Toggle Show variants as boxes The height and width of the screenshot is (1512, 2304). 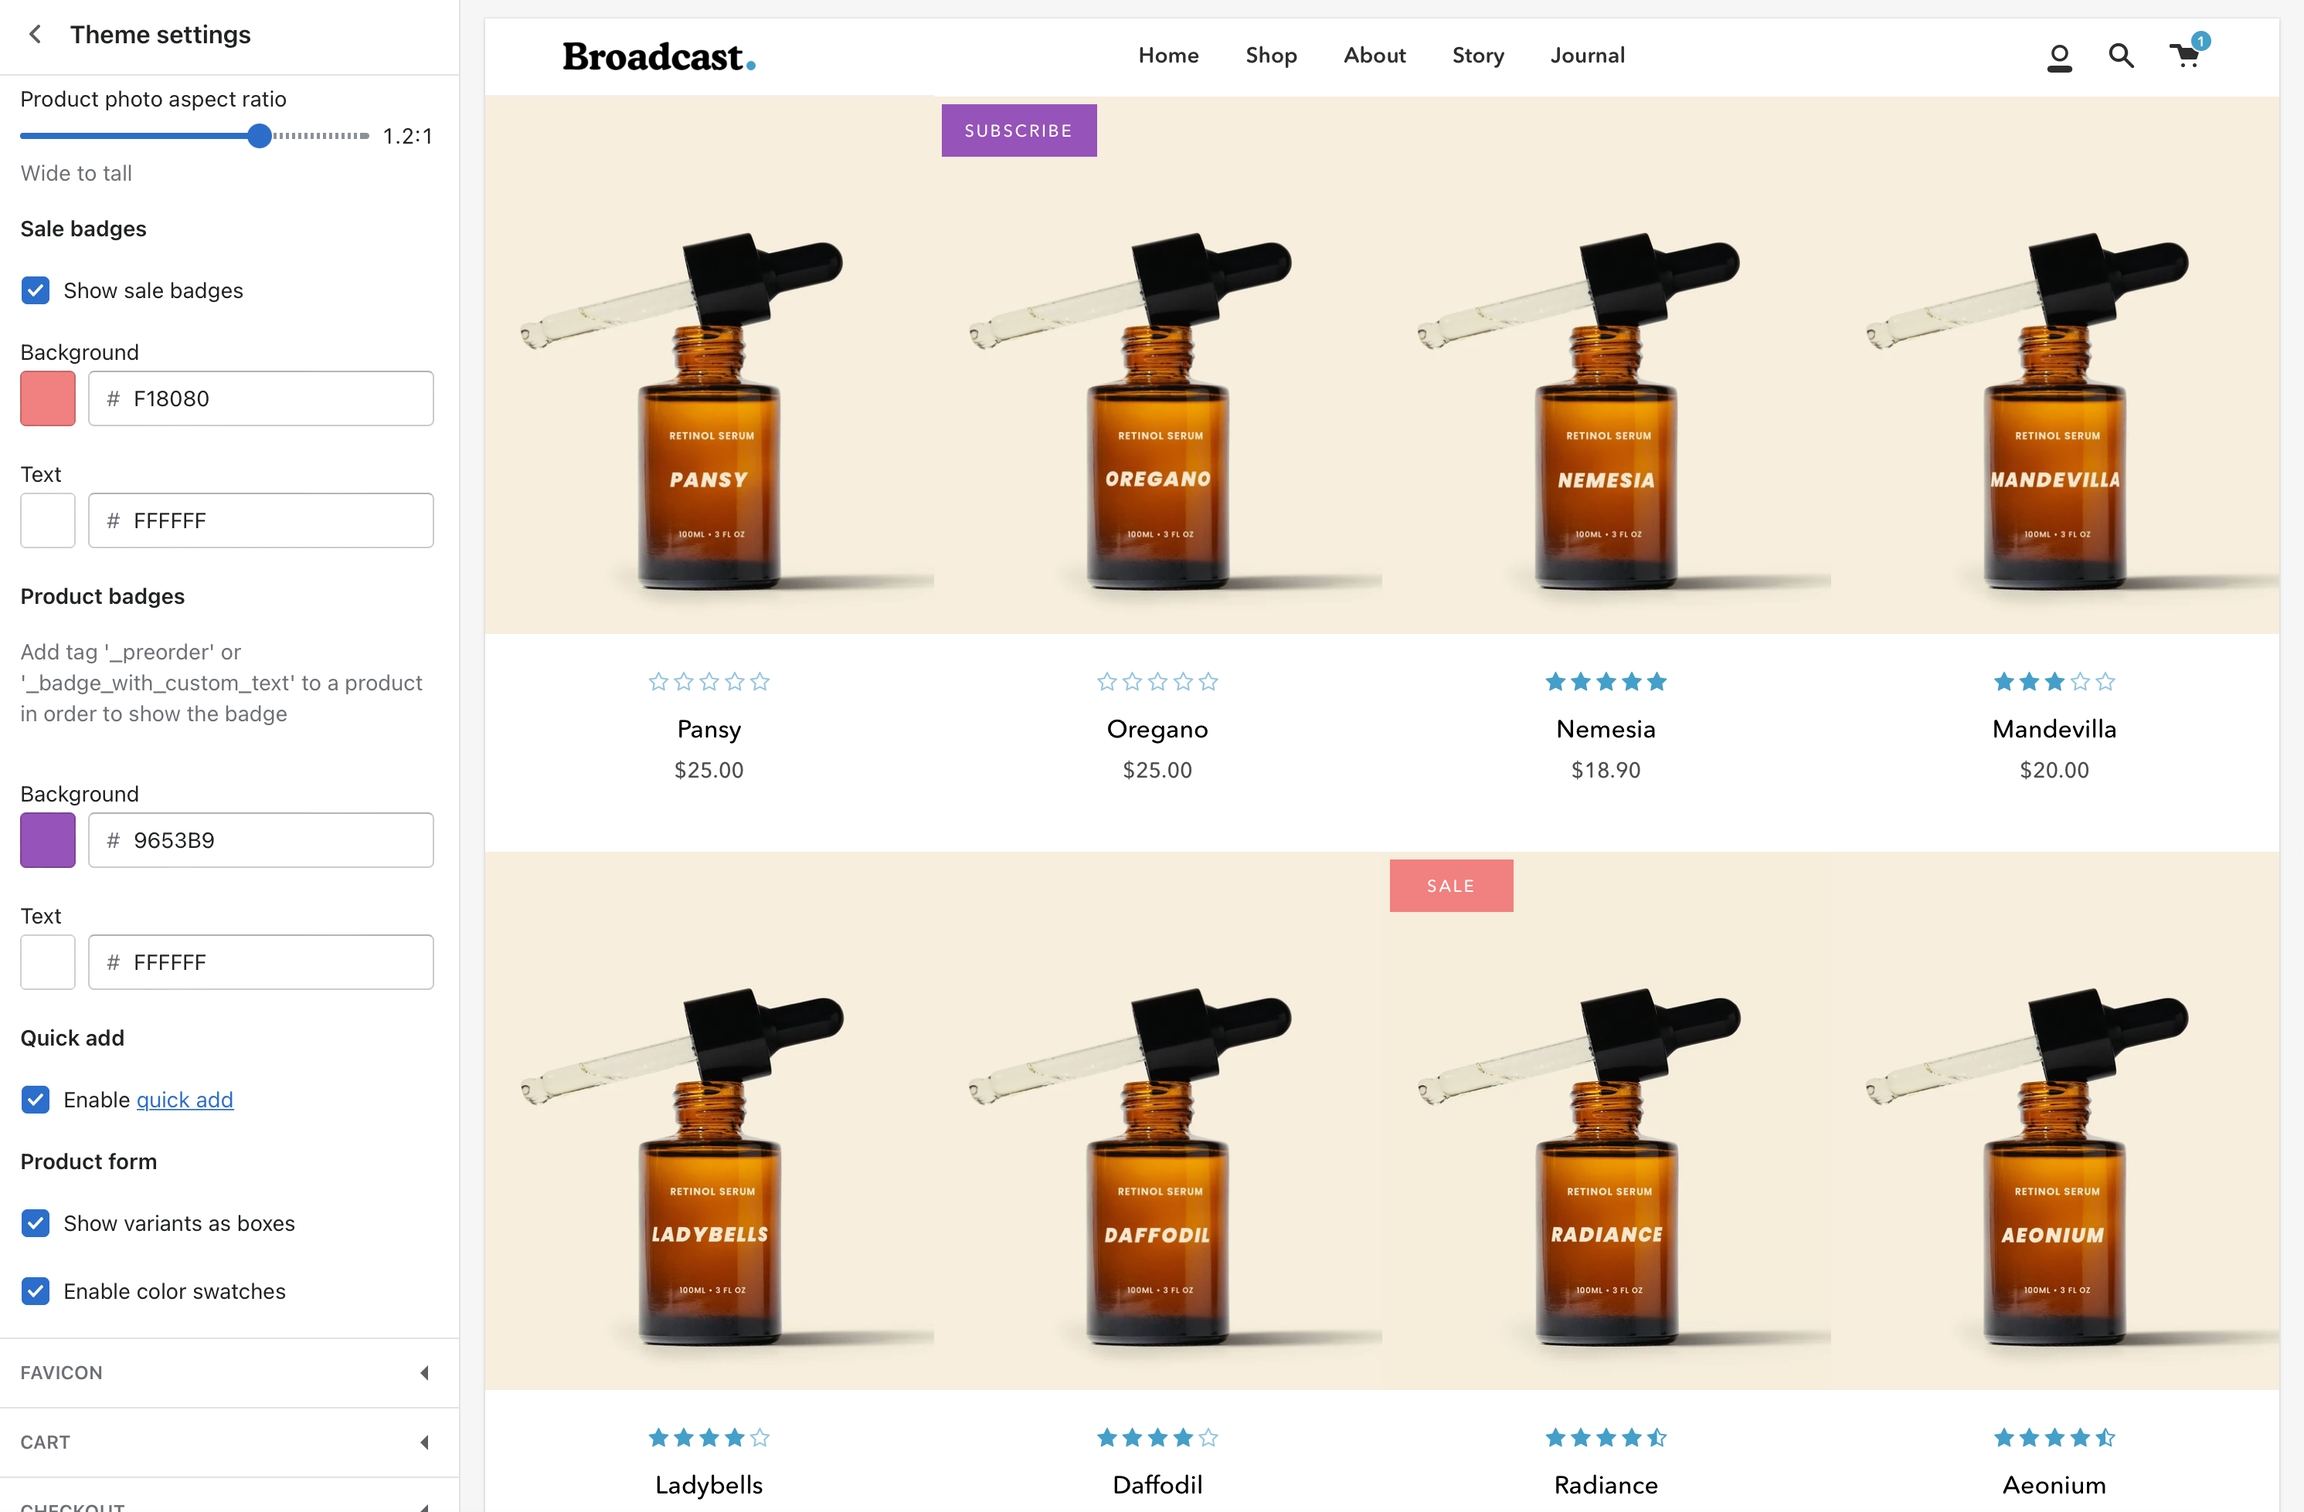click(36, 1223)
